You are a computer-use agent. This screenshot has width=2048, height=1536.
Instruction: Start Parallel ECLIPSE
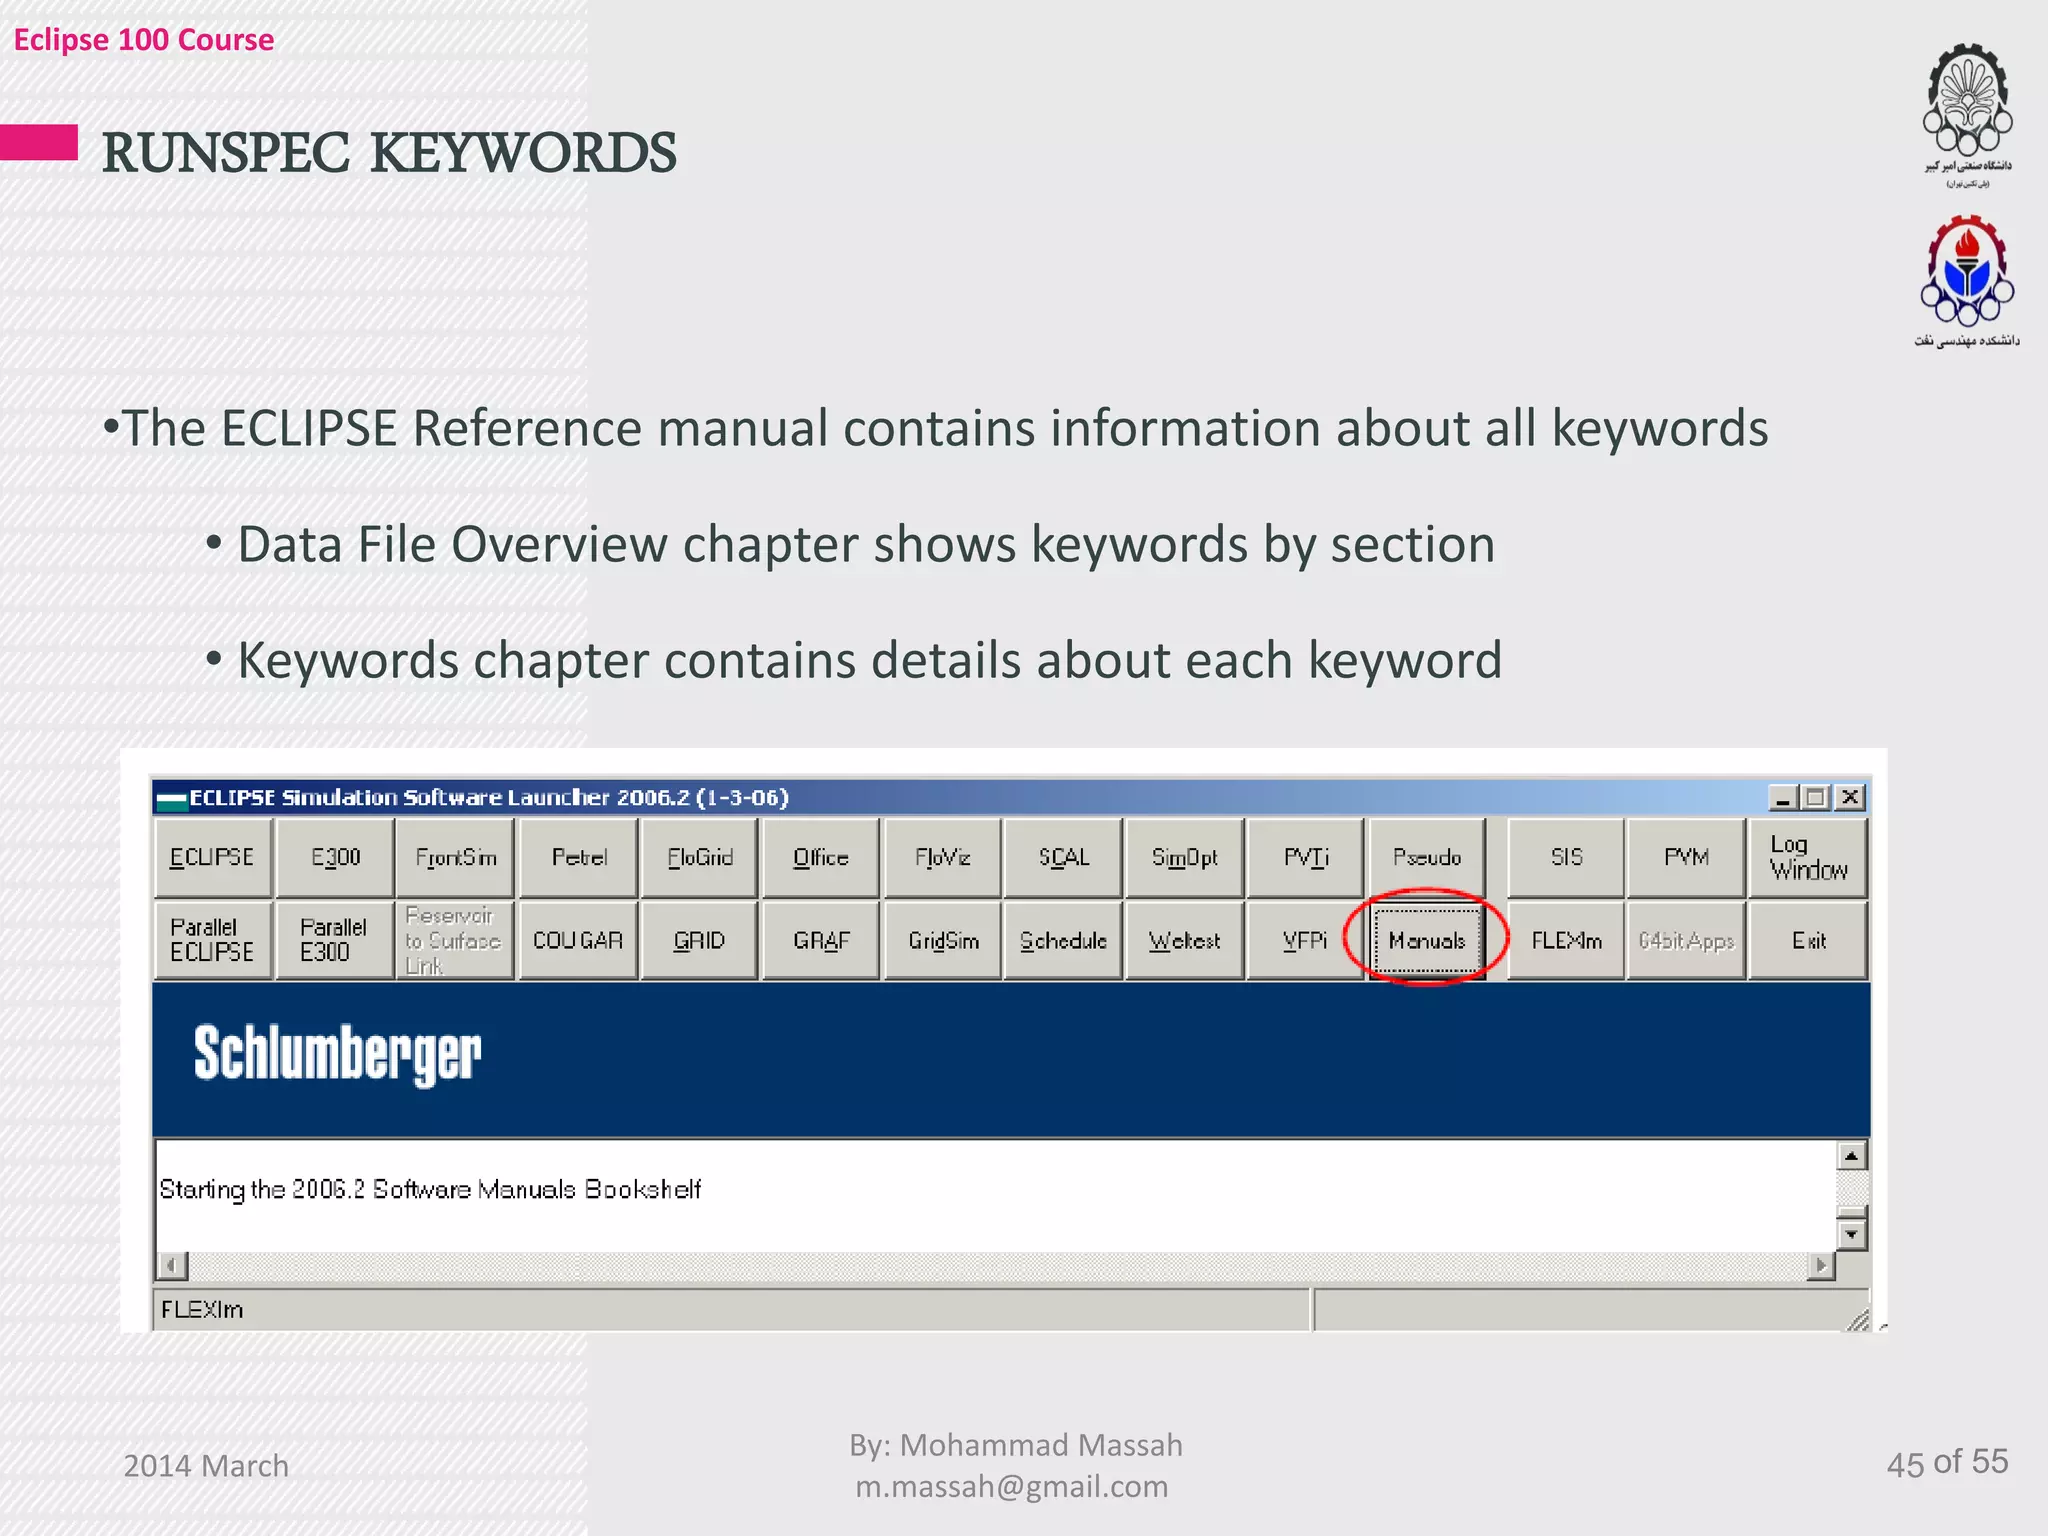click(212, 941)
